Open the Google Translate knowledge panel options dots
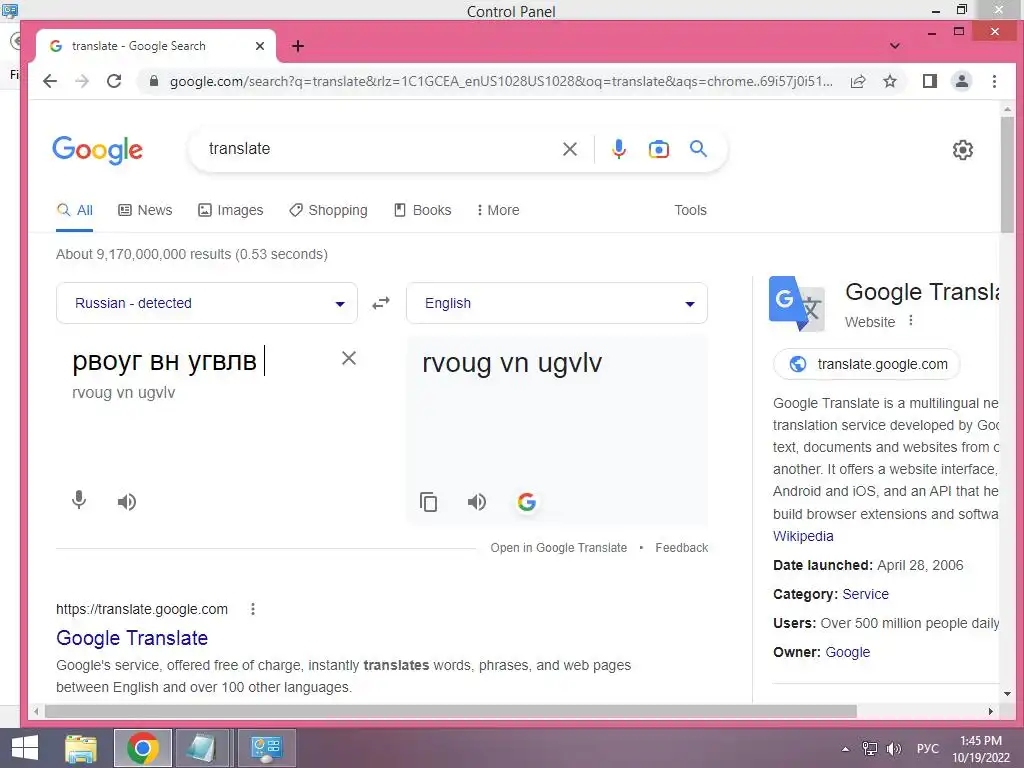This screenshot has width=1024, height=768. click(910, 321)
